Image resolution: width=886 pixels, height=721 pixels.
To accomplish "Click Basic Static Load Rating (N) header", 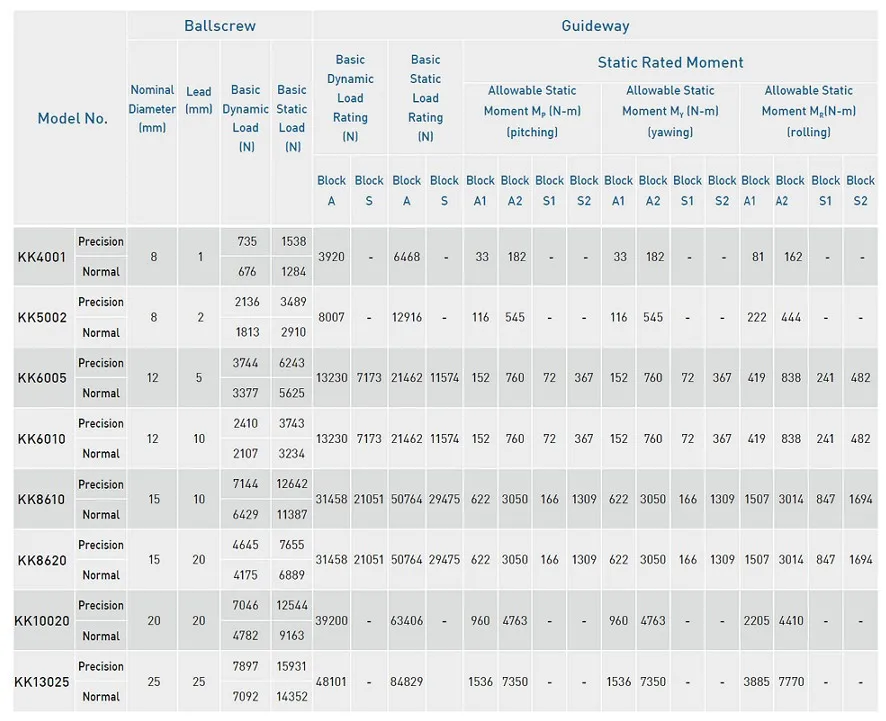I will coord(425,98).
